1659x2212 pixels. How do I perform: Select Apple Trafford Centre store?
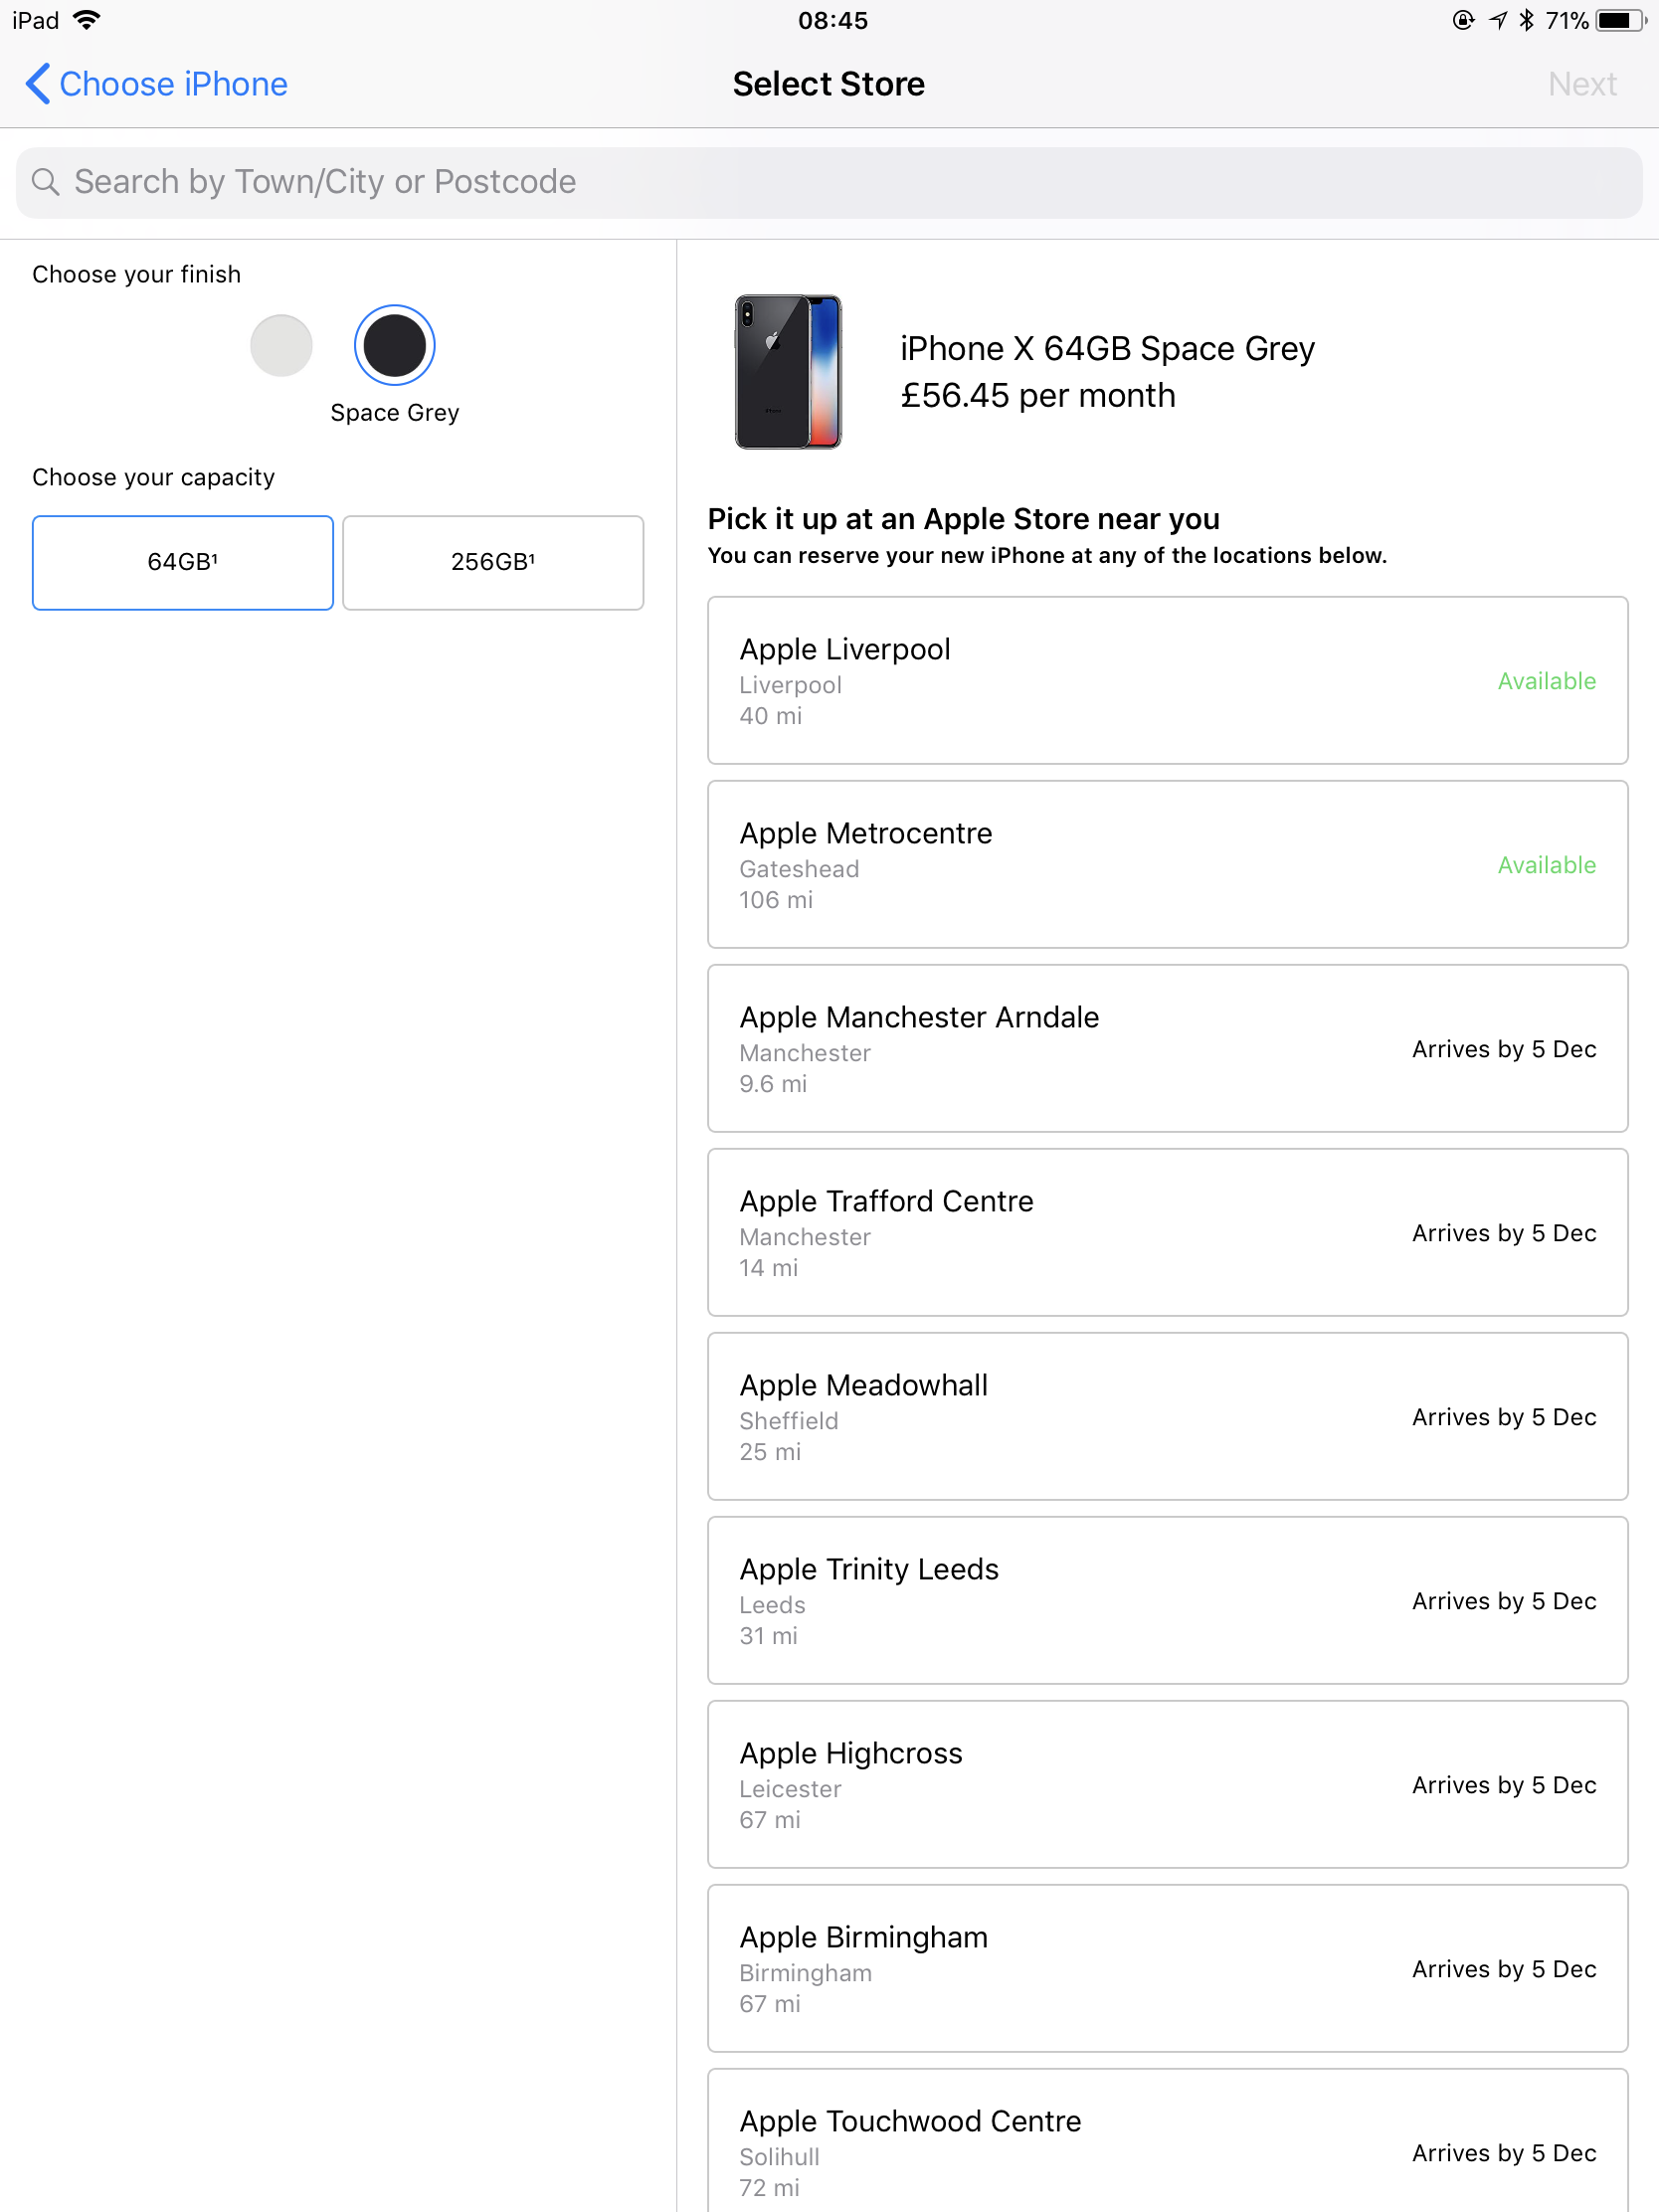(1167, 1232)
